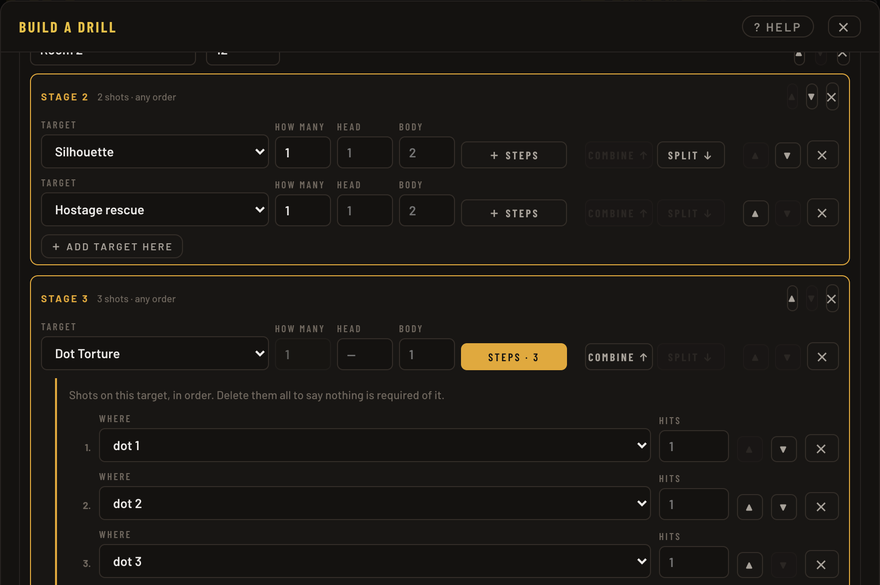Delete the dot 2 step
Viewport: 880px width, 585px height.
822,506
